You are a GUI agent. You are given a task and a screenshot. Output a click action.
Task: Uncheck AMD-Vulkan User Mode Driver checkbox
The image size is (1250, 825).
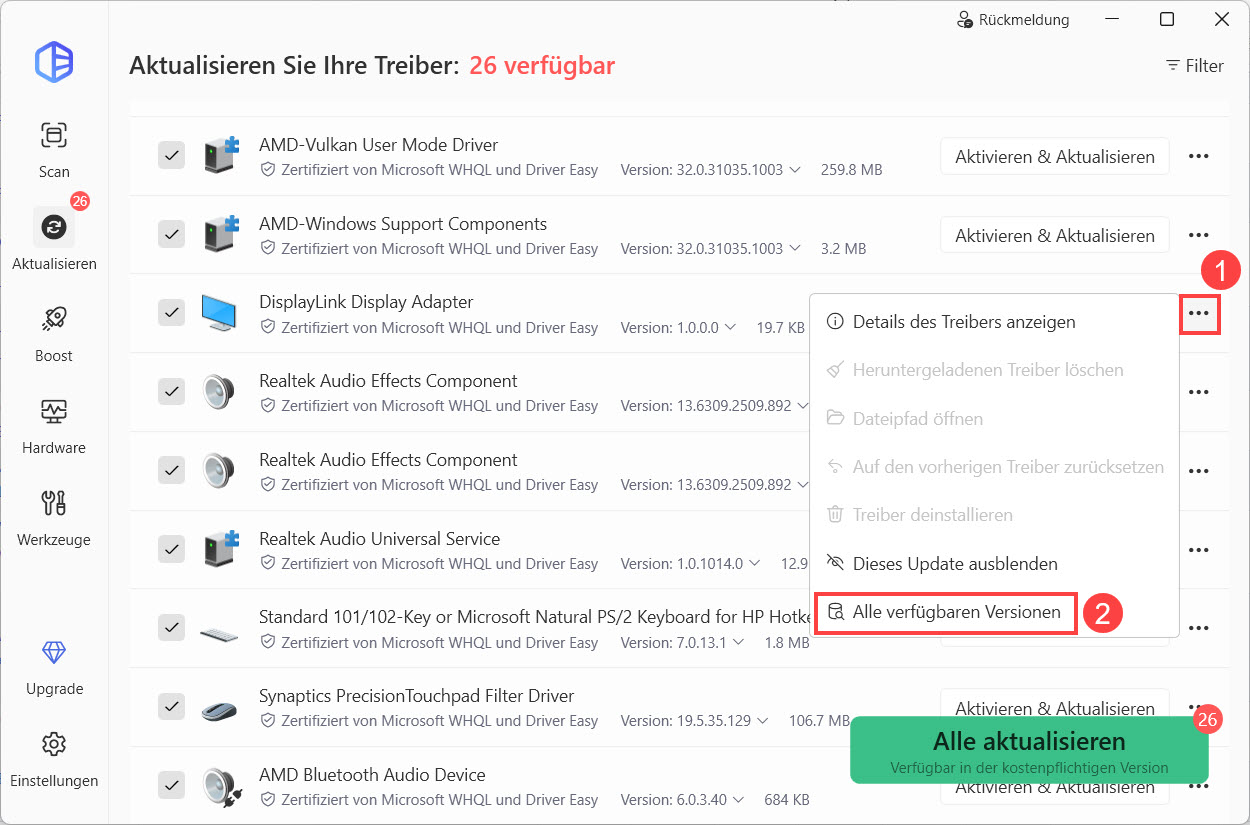[172, 156]
